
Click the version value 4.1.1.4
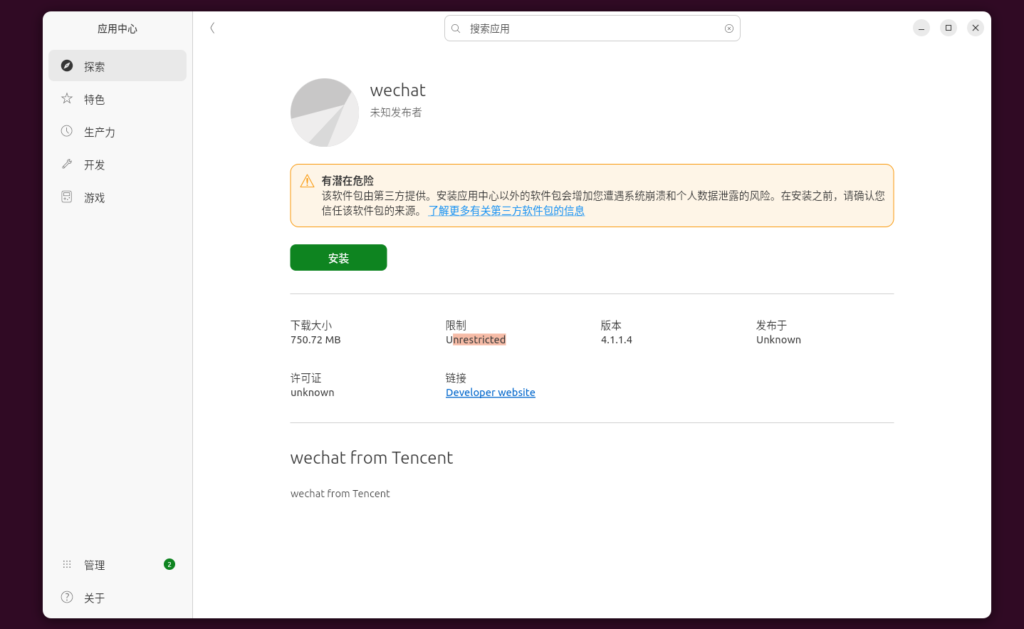[616, 340]
